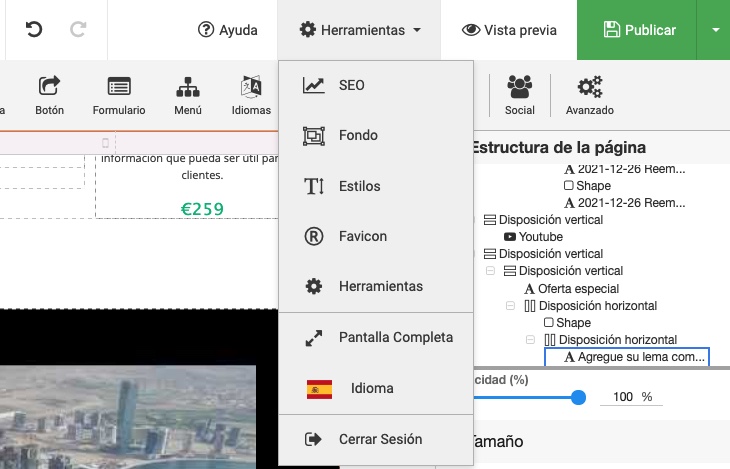Open the Idiomas toolbar tool
The height and width of the screenshot is (469, 730).
(x=251, y=96)
